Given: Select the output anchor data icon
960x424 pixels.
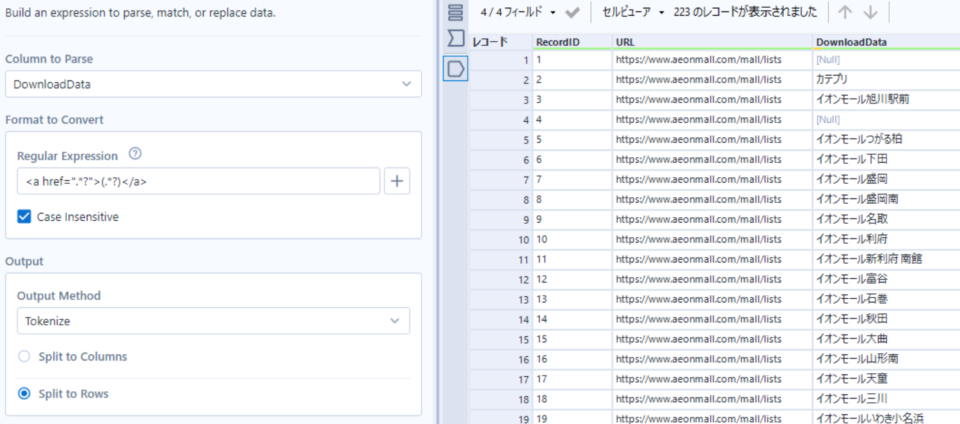Looking at the screenshot, I should click(456, 68).
